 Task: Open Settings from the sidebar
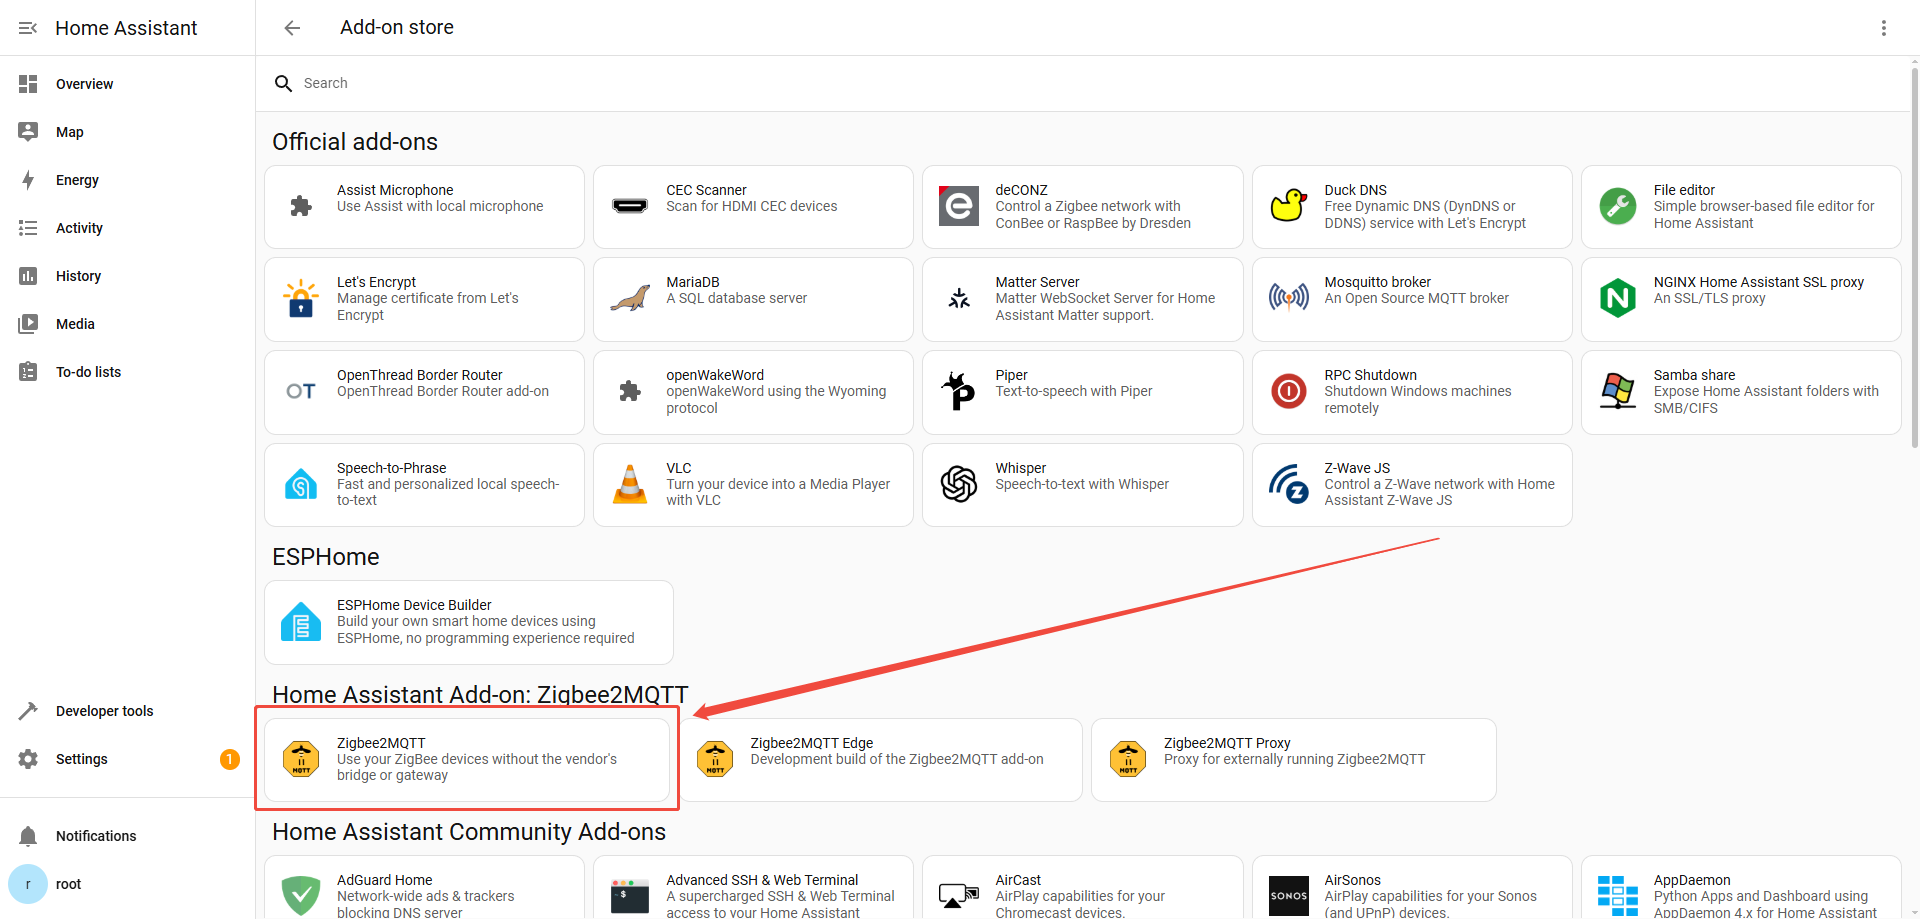81,759
